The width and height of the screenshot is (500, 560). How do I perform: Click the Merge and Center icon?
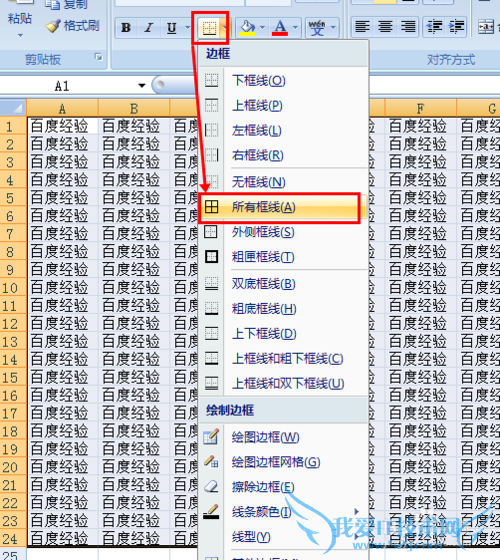click(x=486, y=27)
